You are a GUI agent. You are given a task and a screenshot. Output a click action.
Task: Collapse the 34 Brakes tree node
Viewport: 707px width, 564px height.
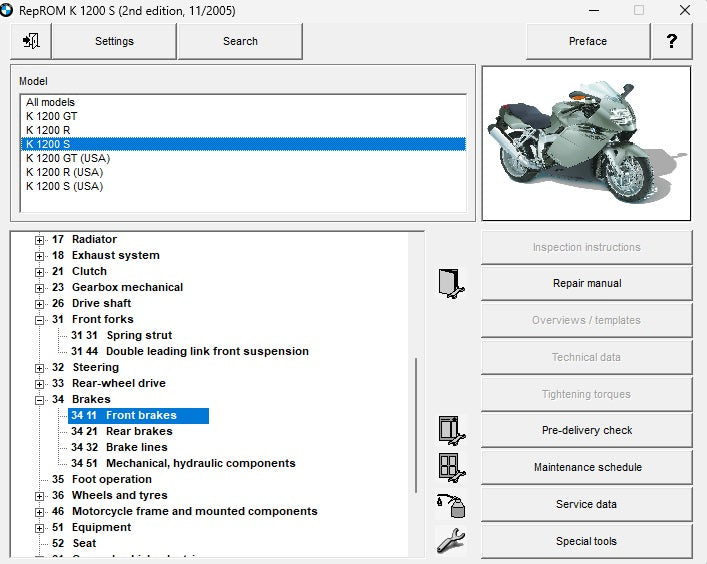40,400
